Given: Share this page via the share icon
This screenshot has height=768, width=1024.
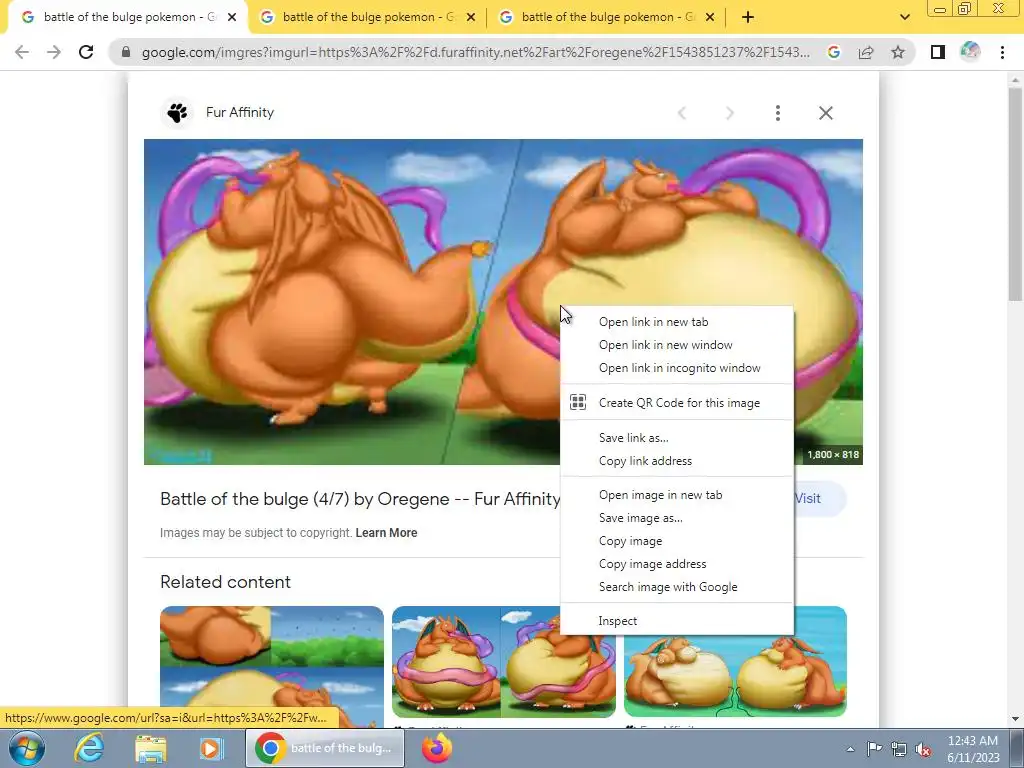Looking at the screenshot, I should pyautogui.click(x=866, y=52).
